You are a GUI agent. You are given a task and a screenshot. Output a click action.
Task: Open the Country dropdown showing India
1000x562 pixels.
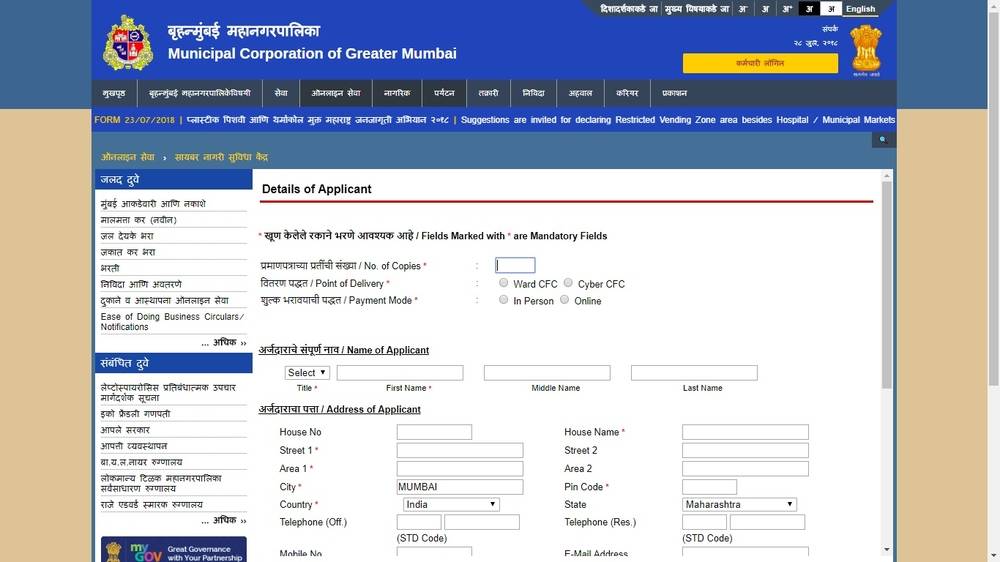[x=451, y=505]
